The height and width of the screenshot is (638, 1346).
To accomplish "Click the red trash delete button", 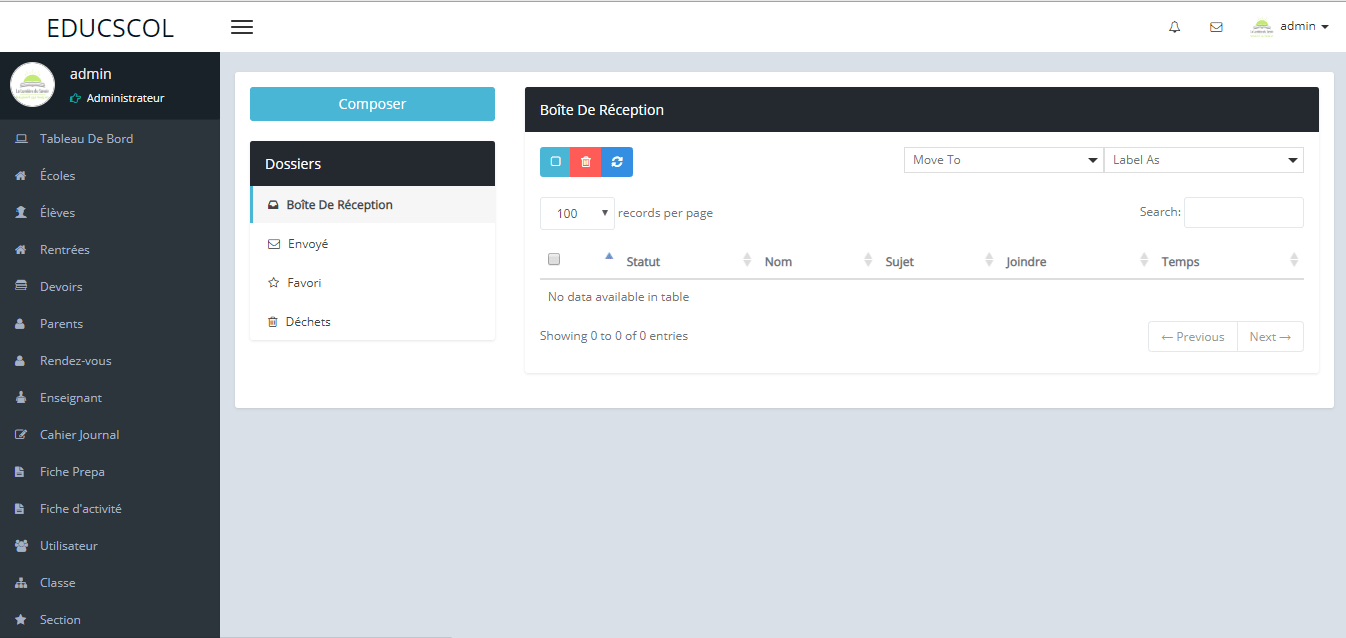I will click(586, 162).
